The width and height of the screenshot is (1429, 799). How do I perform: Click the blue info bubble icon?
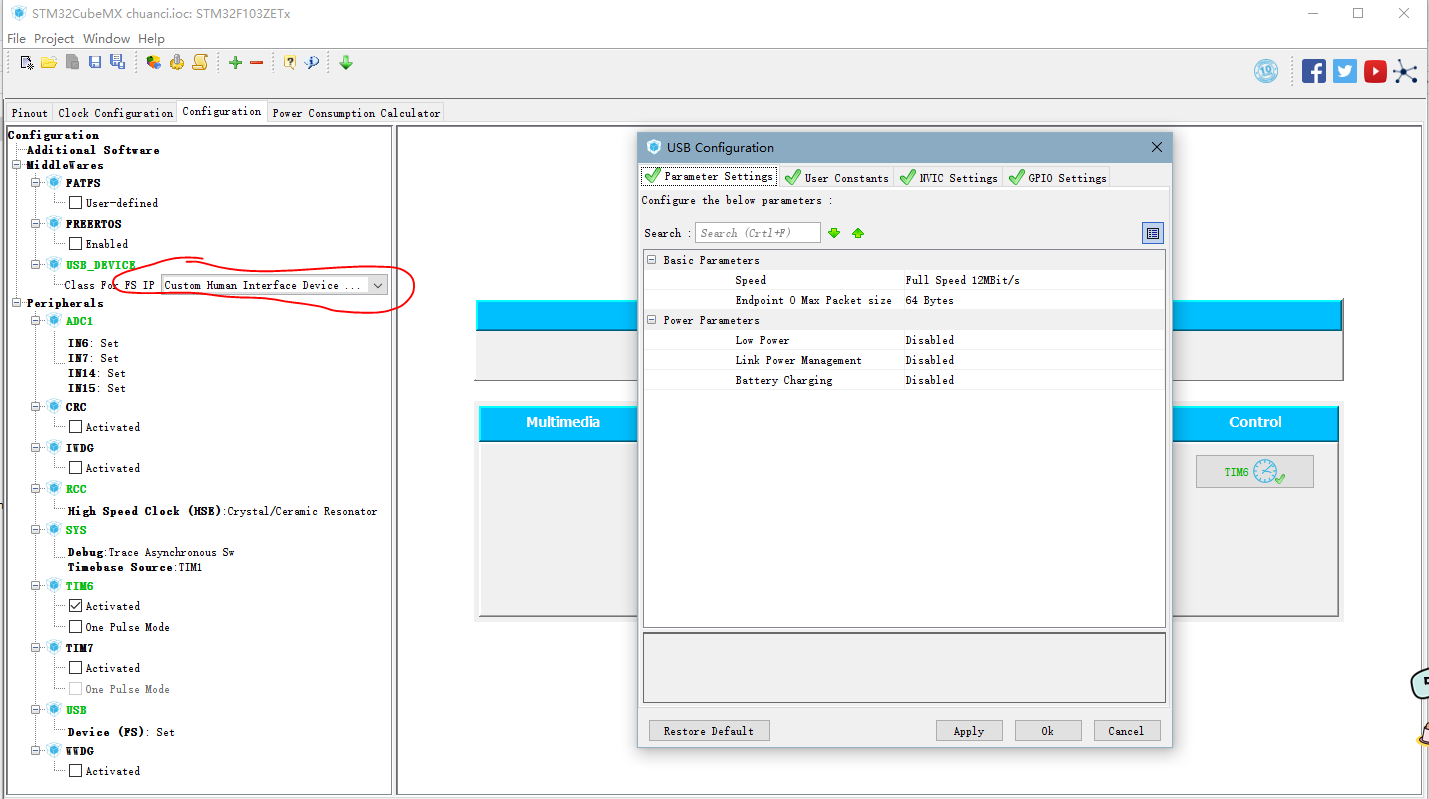click(x=312, y=62)
